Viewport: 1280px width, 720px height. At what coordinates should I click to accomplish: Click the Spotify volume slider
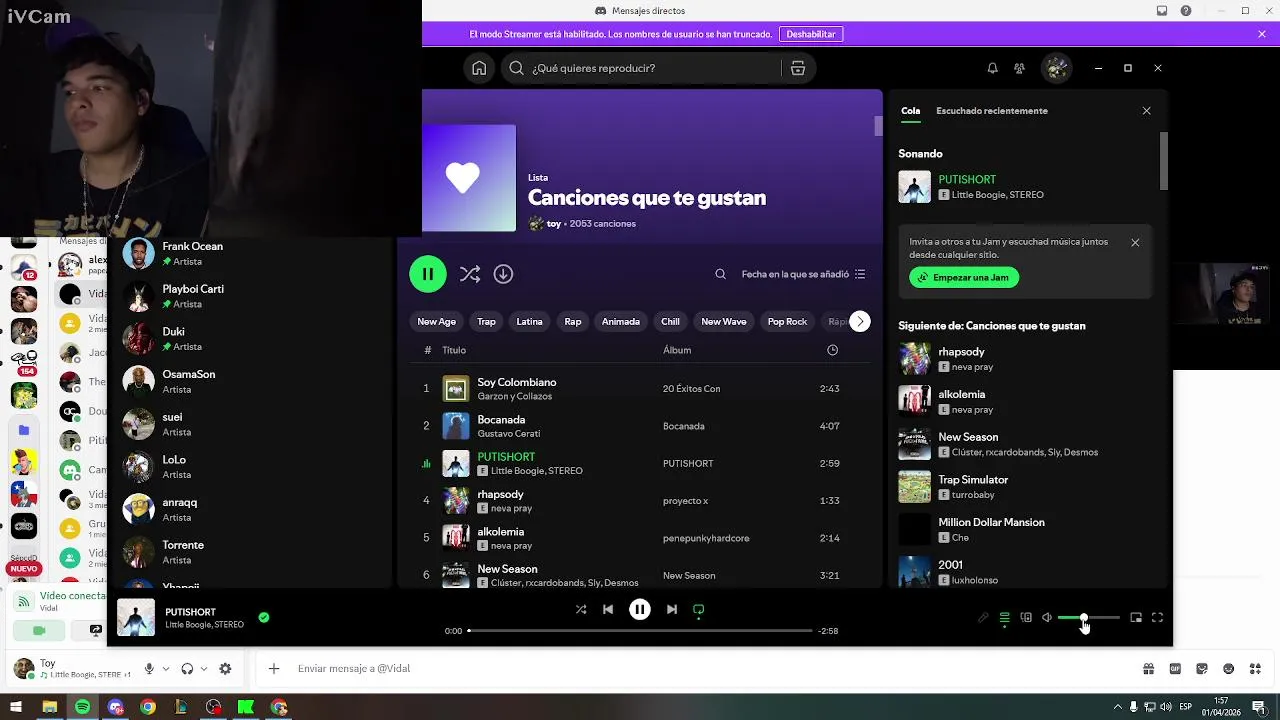pos(1088,618)
